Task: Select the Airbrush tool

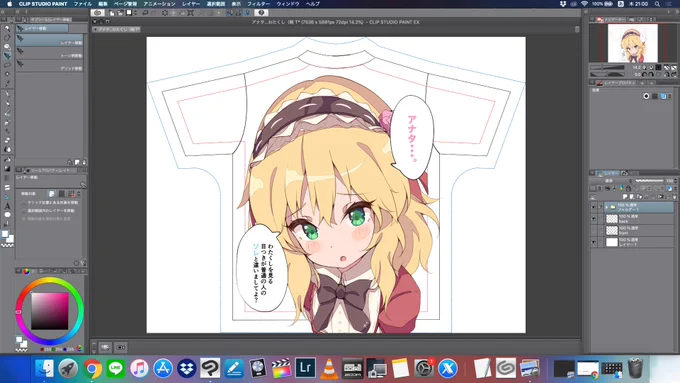Action: click(7, 122)
